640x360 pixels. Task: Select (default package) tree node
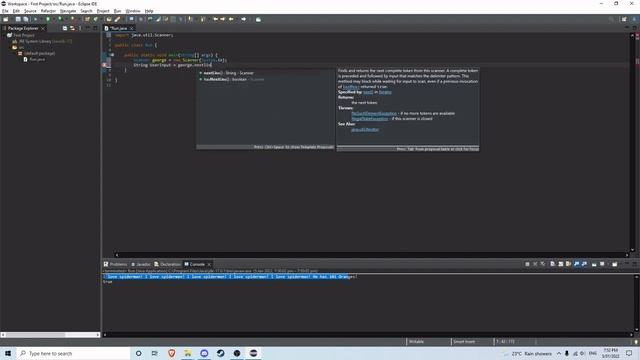(36, 53)
